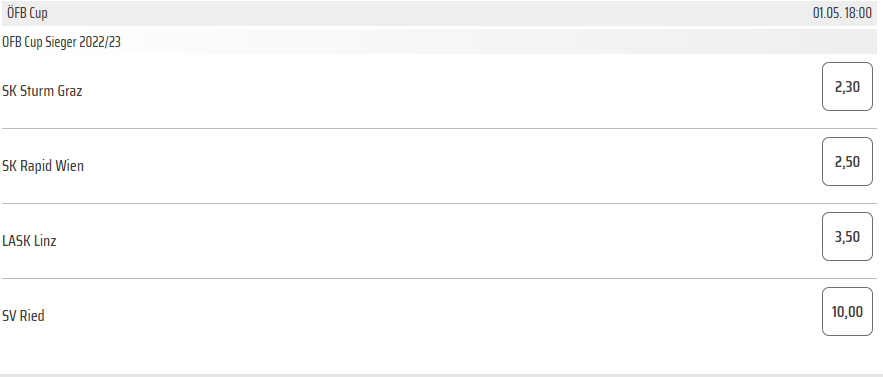Click the empty middle of the LASK Linz row
Viewport: 883px width, 377px height.
439,241
